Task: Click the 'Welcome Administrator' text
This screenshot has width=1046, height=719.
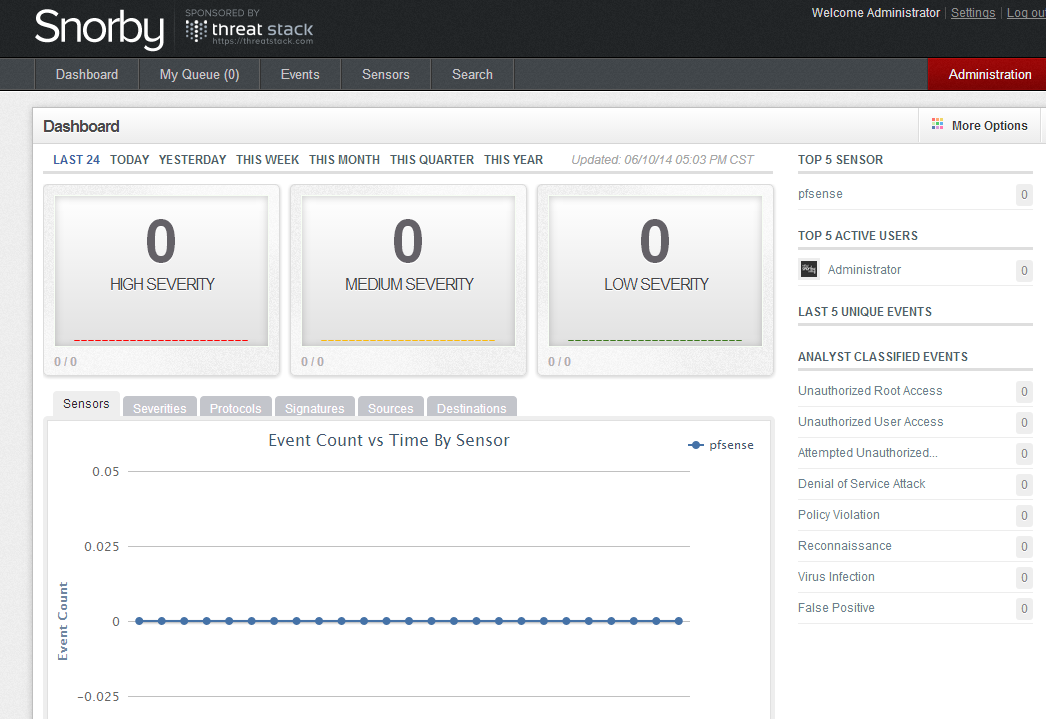Action: [x=875, y=13]
